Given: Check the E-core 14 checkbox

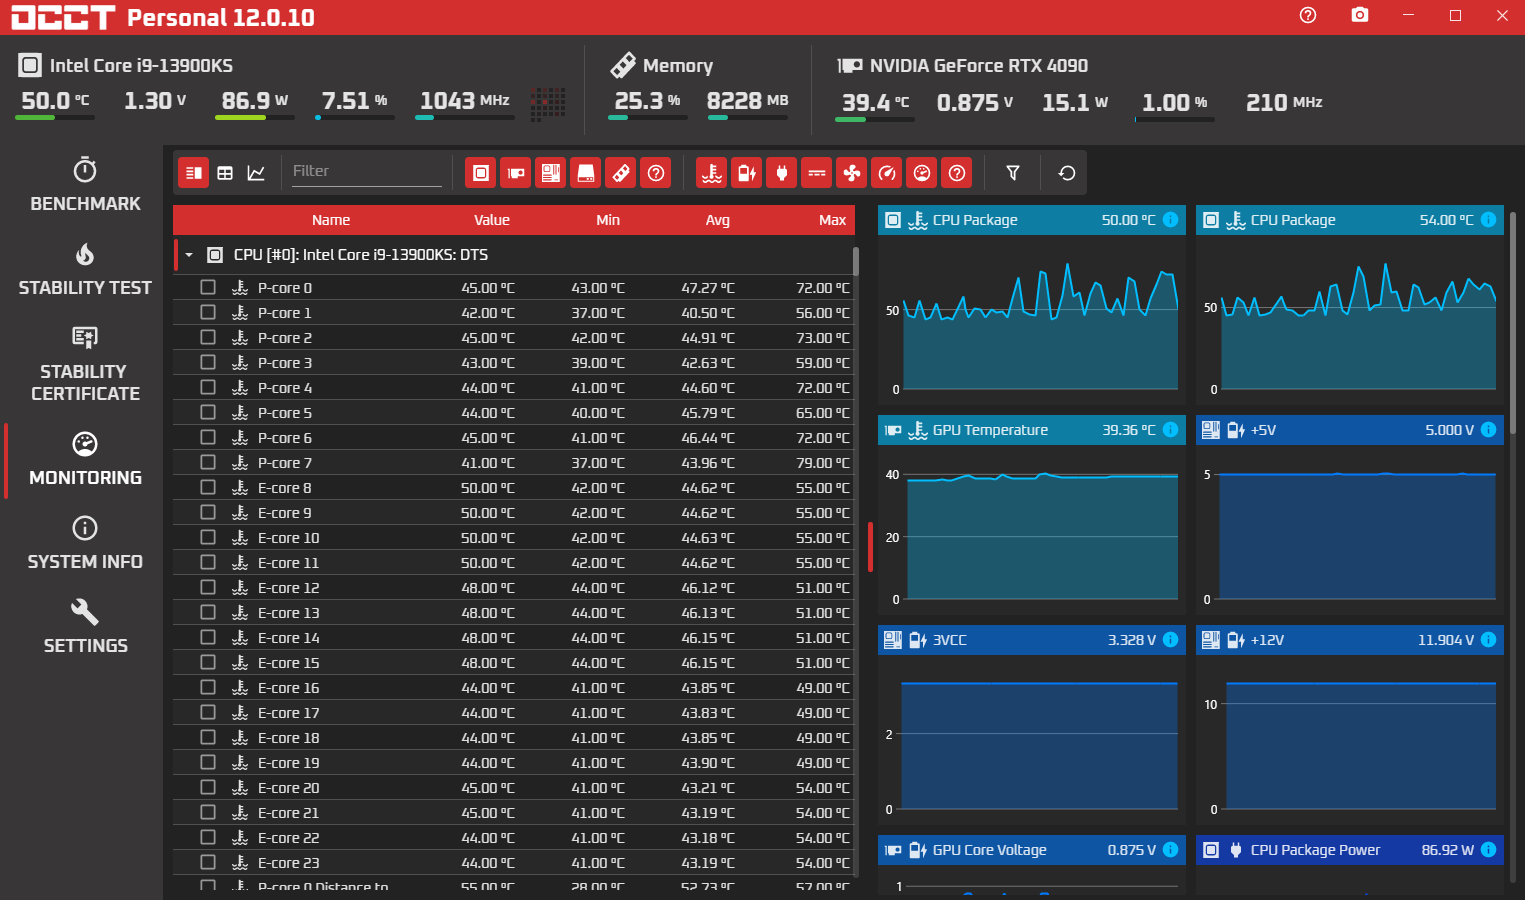Looking at the screenshot, I should [x=208, y=637].
